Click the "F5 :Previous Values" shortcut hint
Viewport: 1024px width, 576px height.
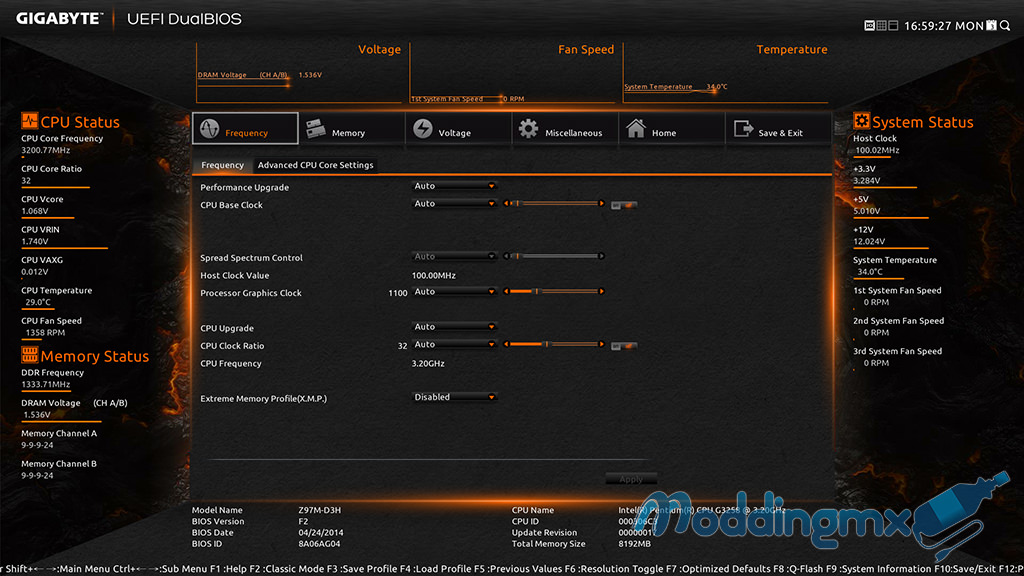tap(520, 569)
